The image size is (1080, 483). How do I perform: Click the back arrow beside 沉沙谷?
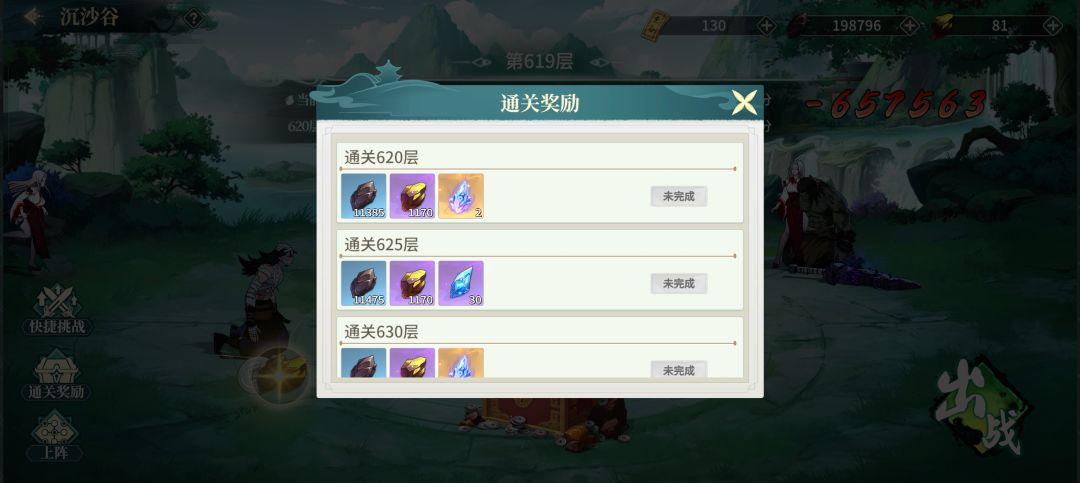coord(32,17)
